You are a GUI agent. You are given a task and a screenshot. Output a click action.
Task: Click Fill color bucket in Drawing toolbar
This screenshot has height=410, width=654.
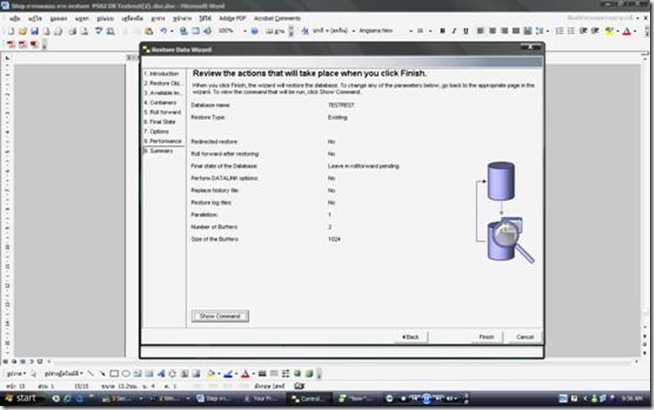pos(211,373)
